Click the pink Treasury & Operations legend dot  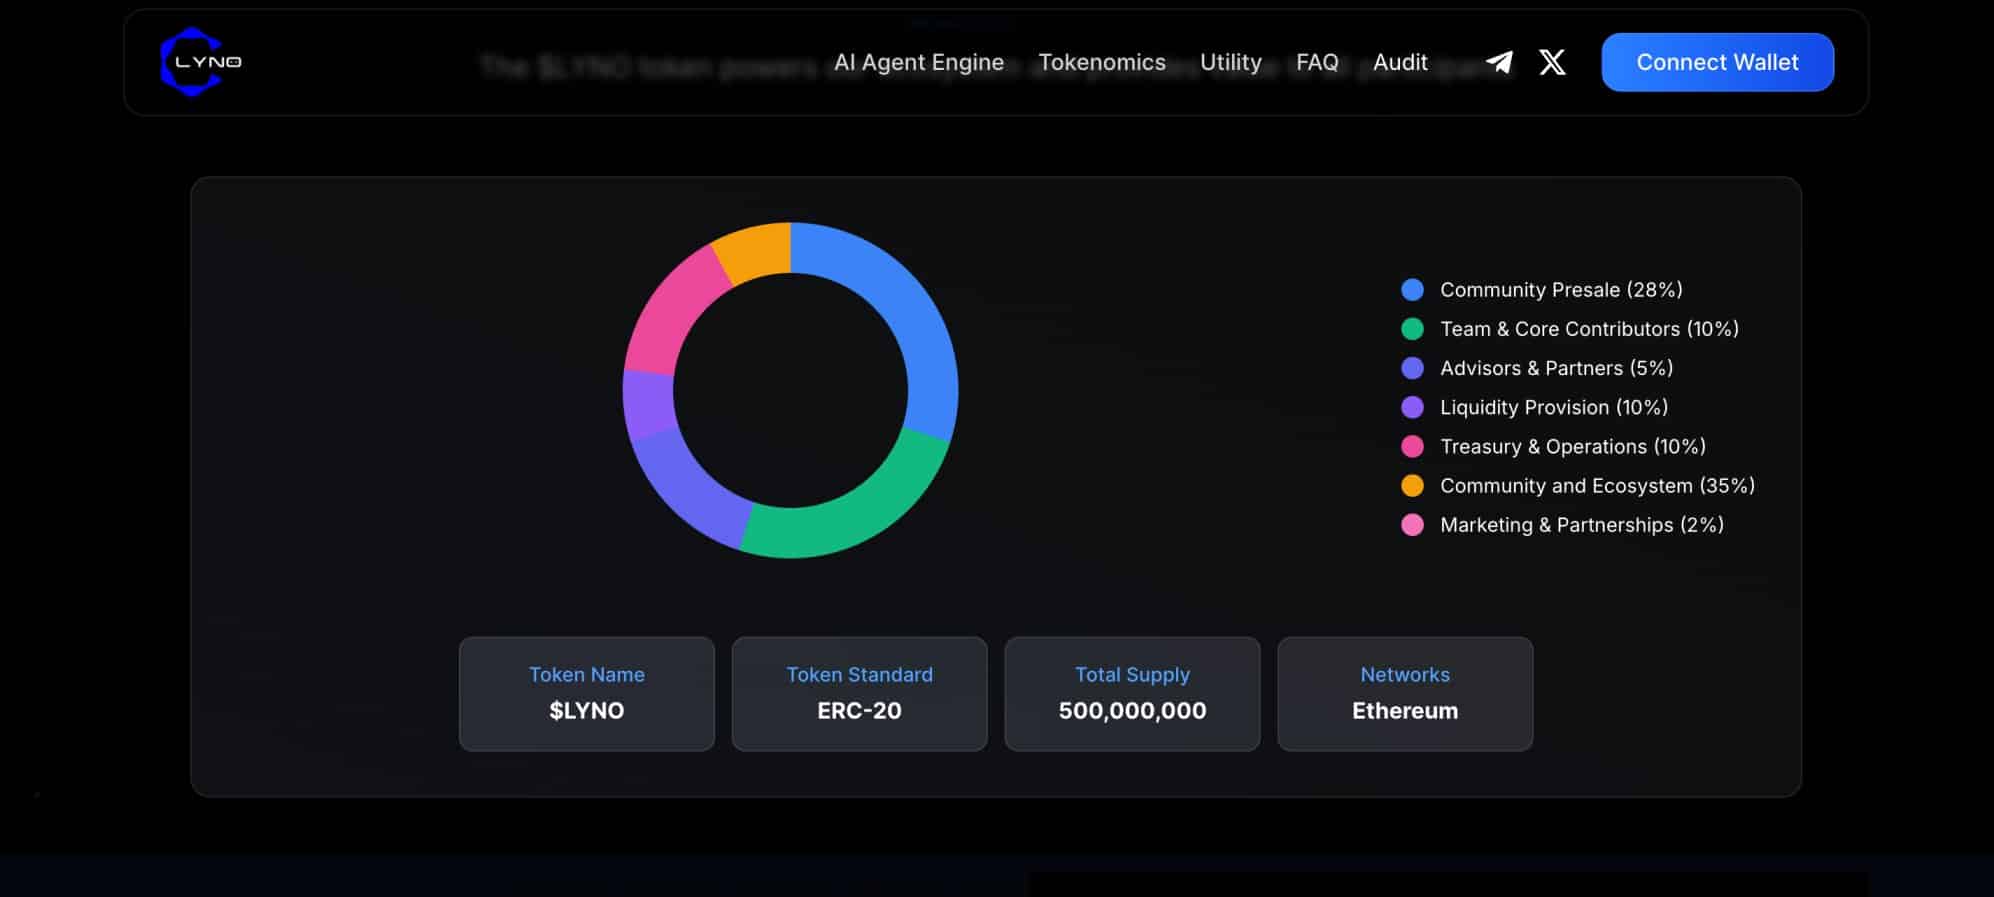(1412, 446)
